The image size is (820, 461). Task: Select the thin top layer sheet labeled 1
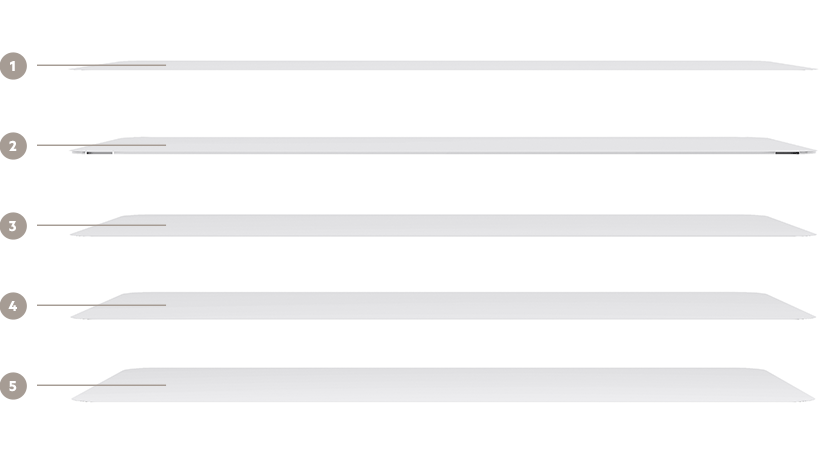[443, 65]
